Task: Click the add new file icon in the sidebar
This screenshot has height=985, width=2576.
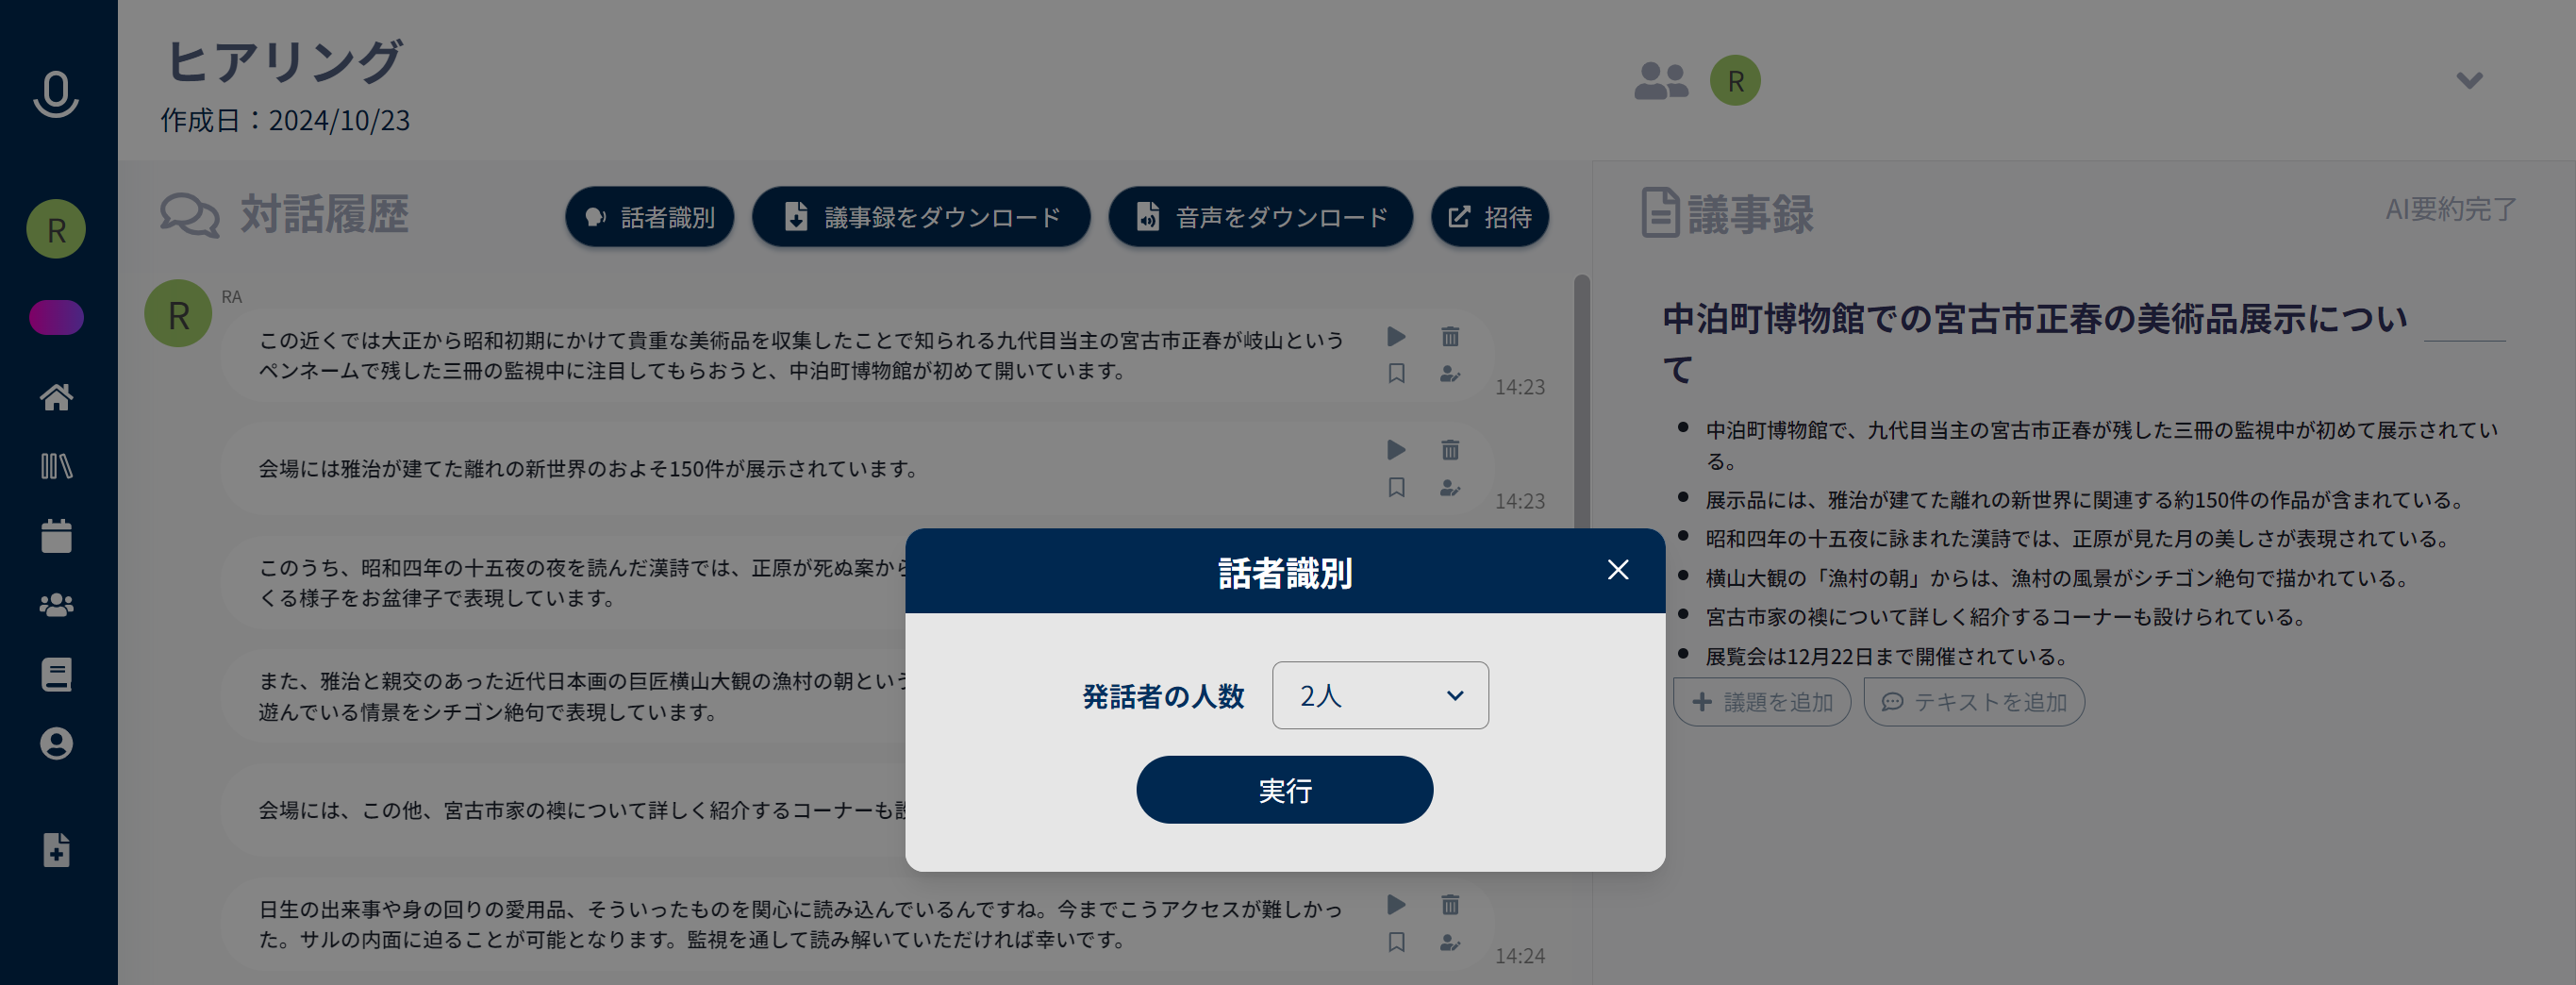Action: (56, 850)
